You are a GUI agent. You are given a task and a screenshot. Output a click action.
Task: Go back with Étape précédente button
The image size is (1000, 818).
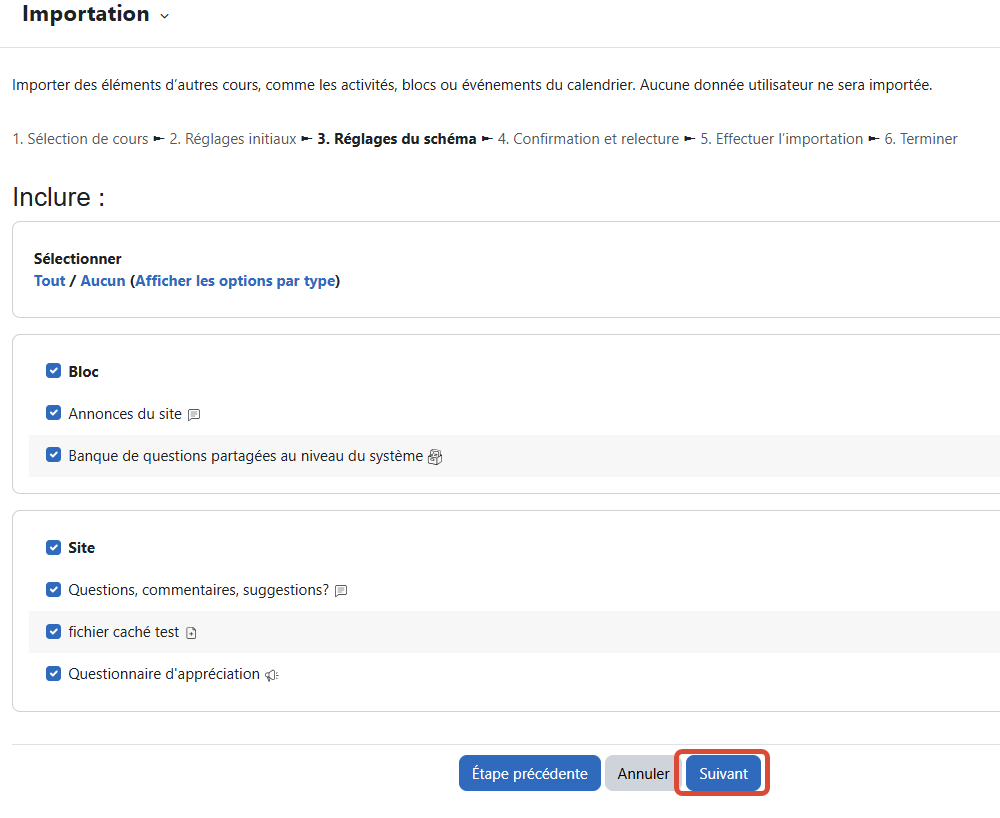[529, 773]
